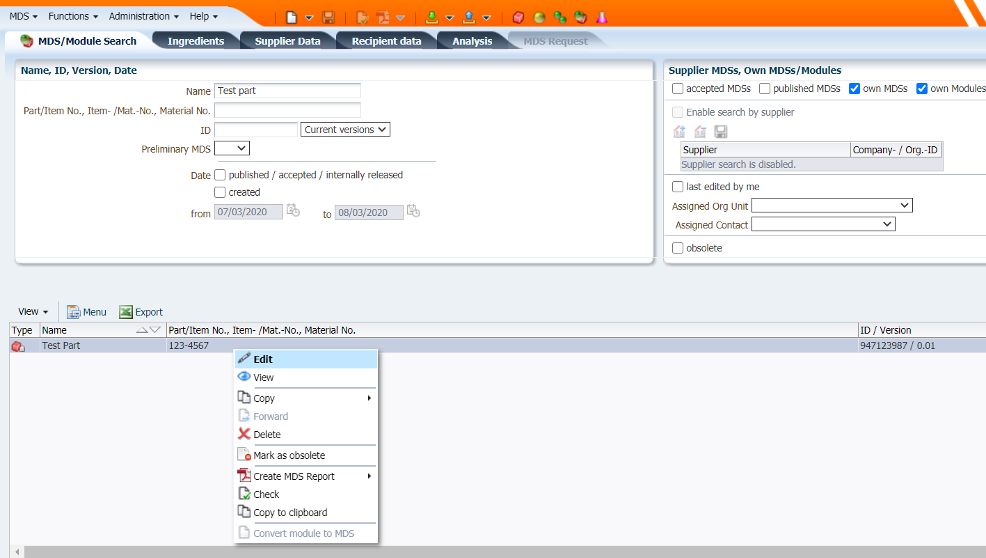The width and height of the screenshot is (986, 558).
Task: Choose View from context menu
Action: point(306,377)
